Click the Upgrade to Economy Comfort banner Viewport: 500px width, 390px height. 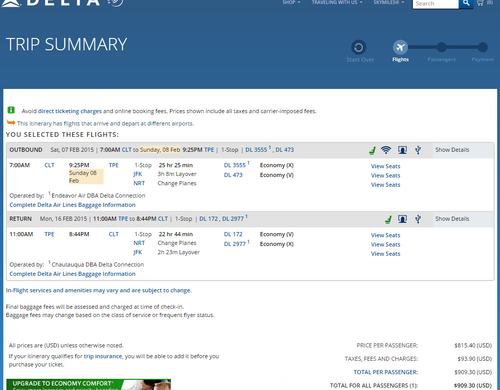(89, 384)
